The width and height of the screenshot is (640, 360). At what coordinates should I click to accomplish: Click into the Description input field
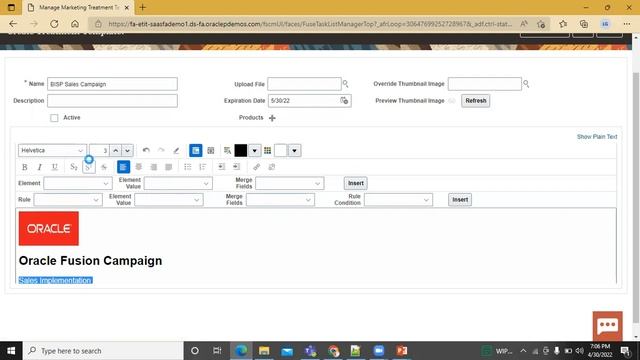(112, 101)
